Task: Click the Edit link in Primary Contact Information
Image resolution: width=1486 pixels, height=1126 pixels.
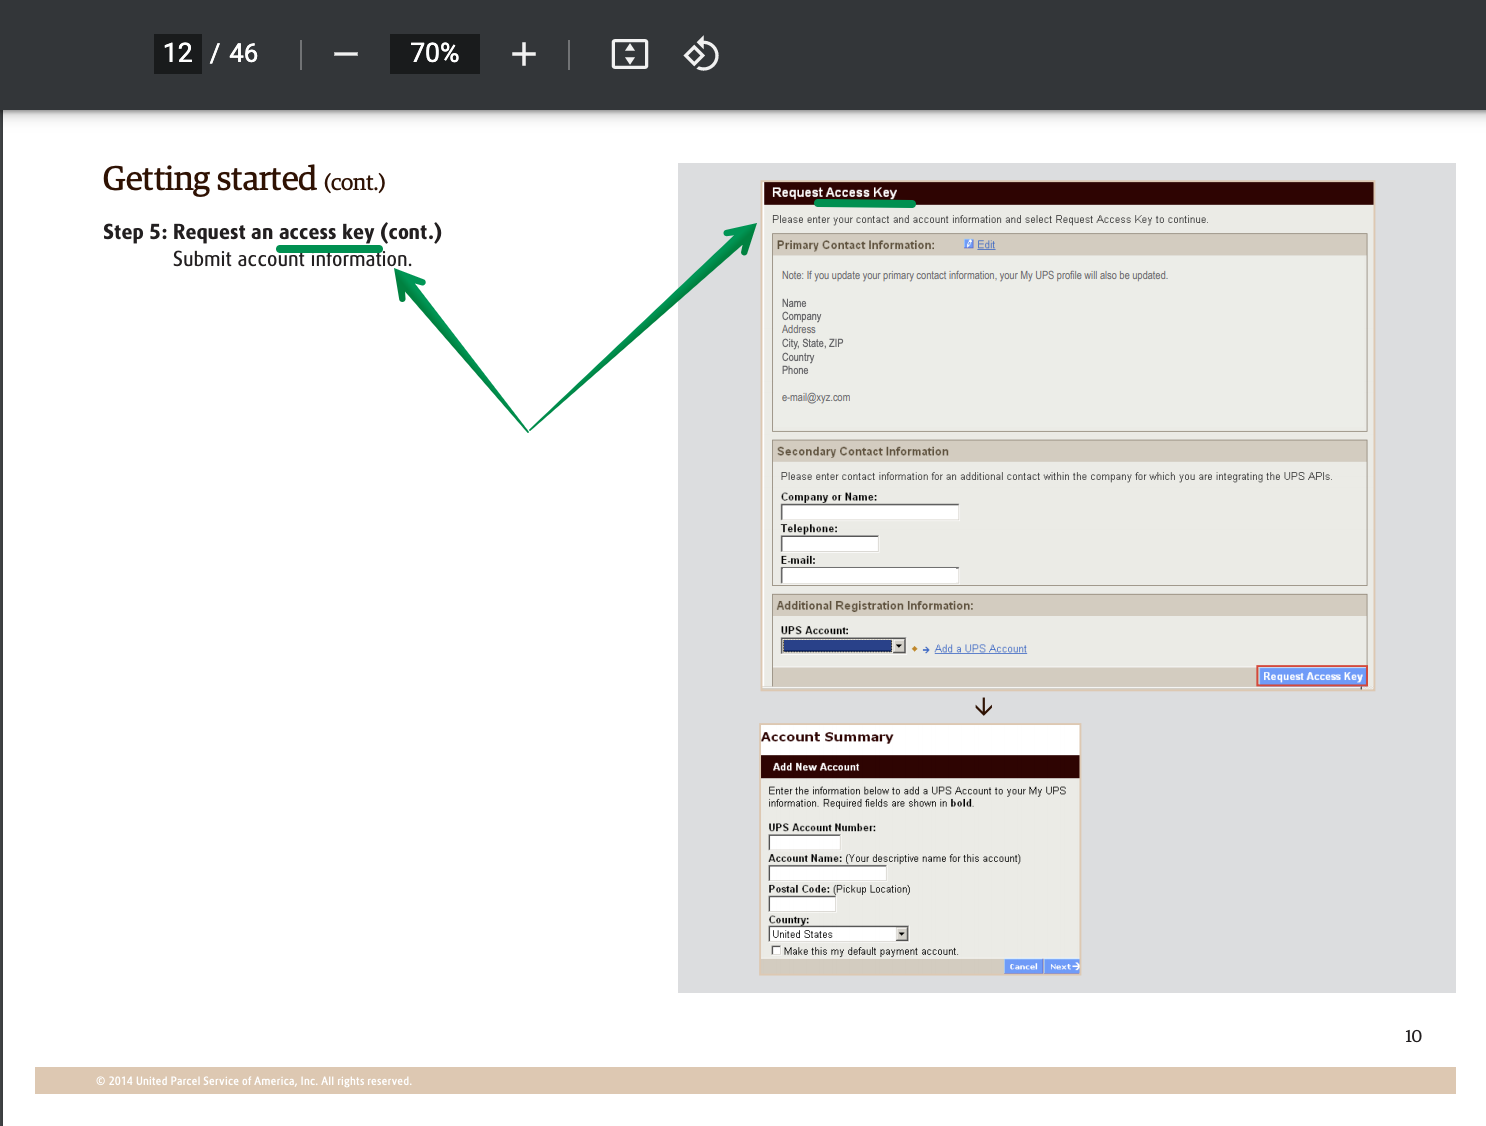Action: [985, 243]
